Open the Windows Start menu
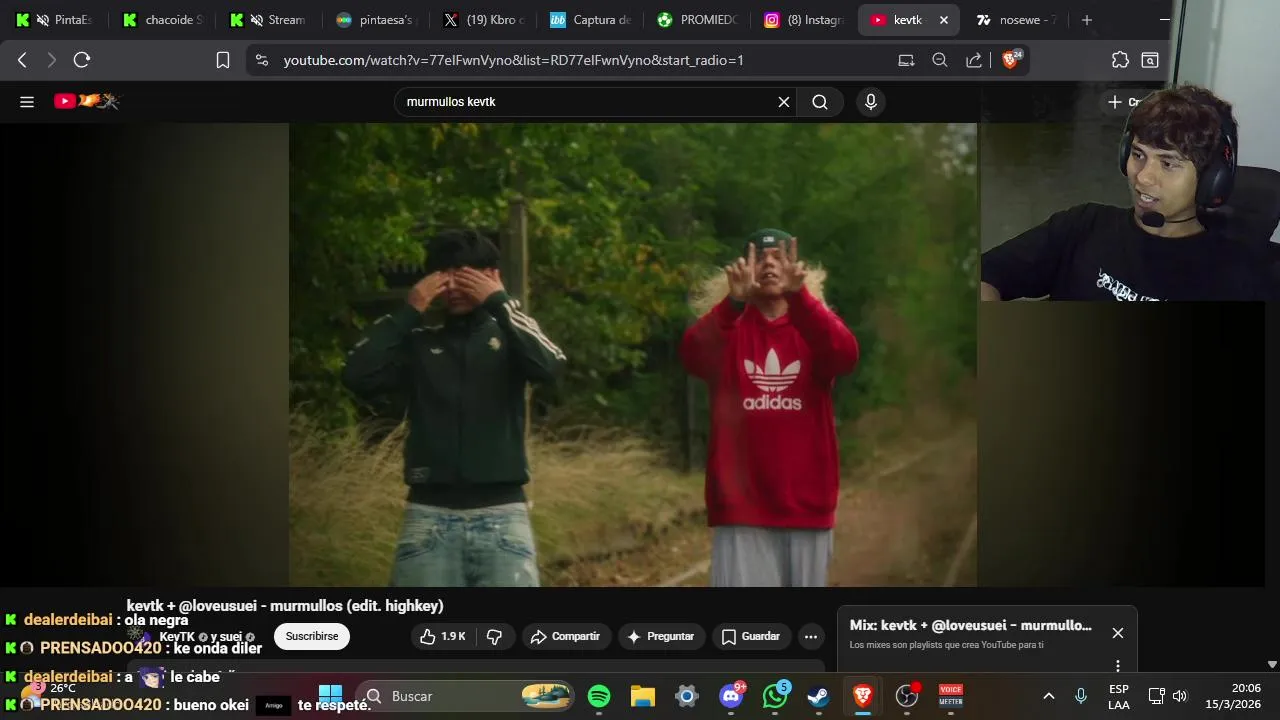 coord(330,696)
